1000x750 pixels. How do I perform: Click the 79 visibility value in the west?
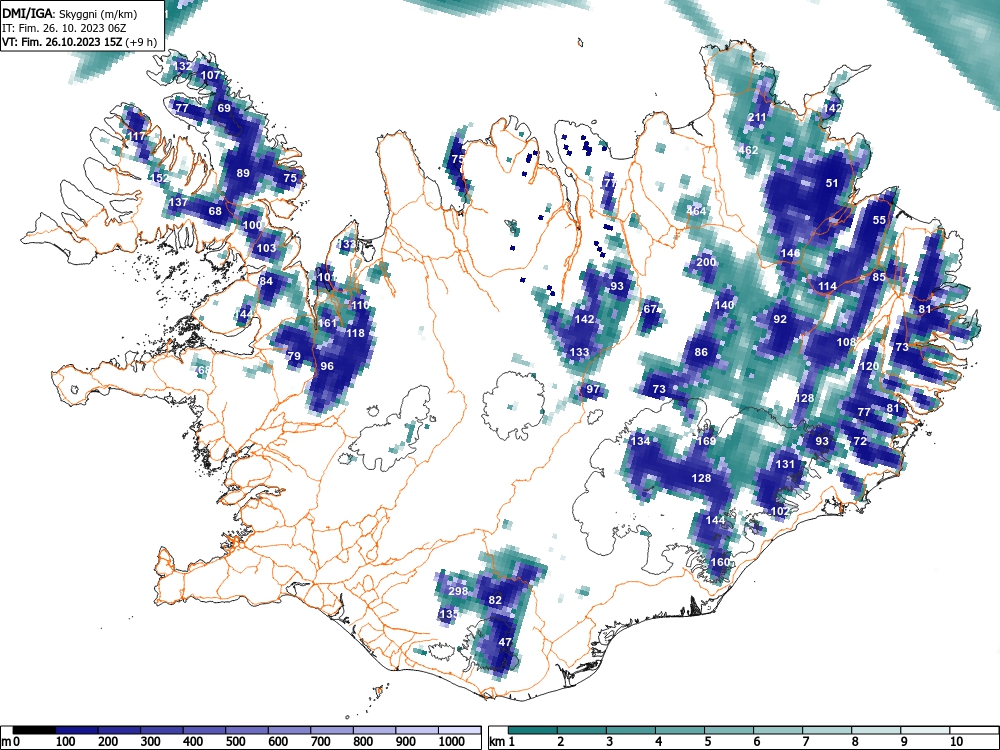(x=293, y=356)
